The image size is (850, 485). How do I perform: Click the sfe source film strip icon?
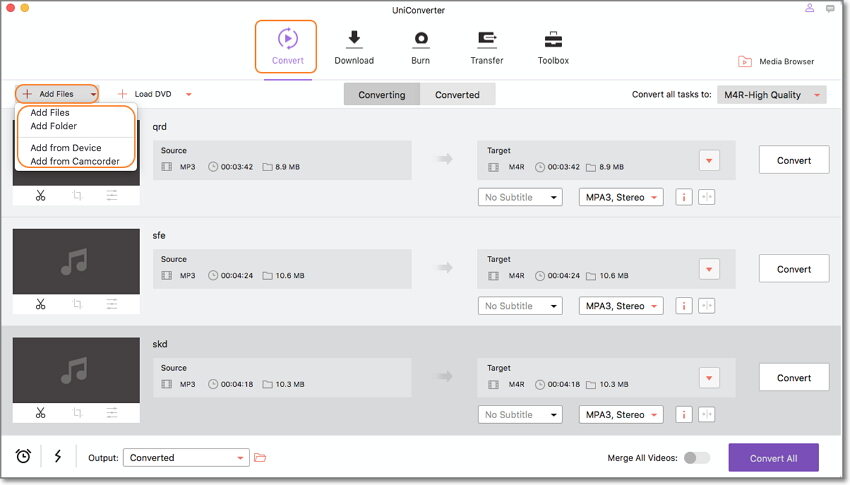(x=167, y=275)
